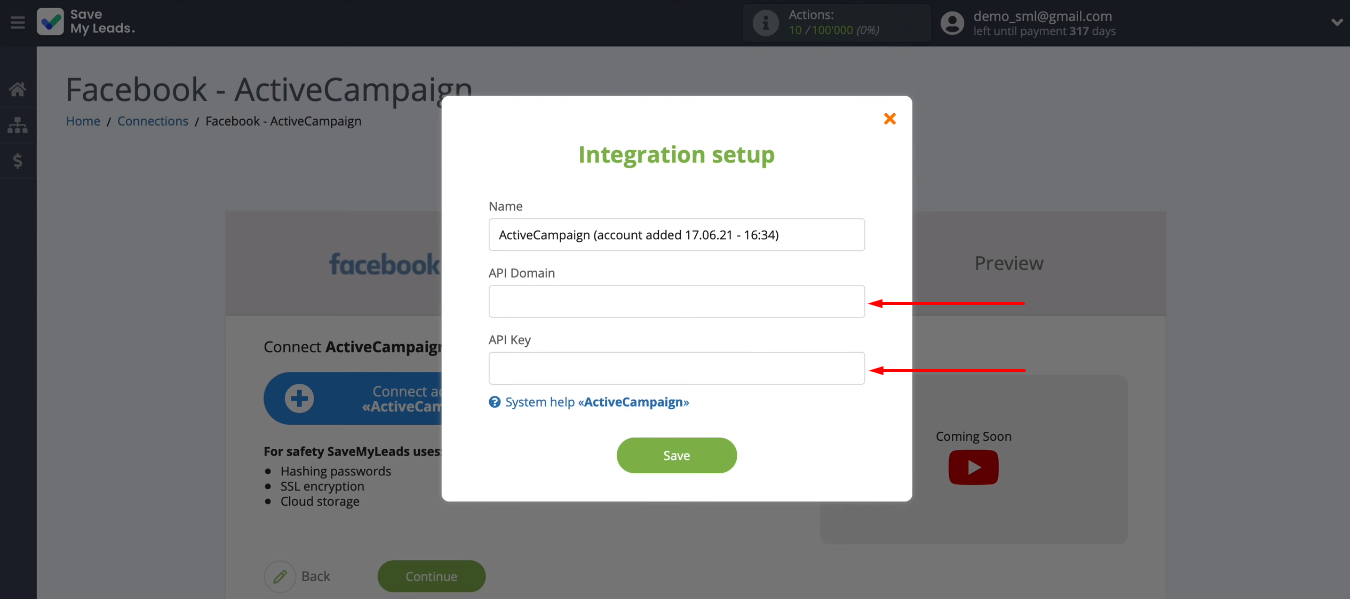Close the Integration setup dialog

click(890, 118)
